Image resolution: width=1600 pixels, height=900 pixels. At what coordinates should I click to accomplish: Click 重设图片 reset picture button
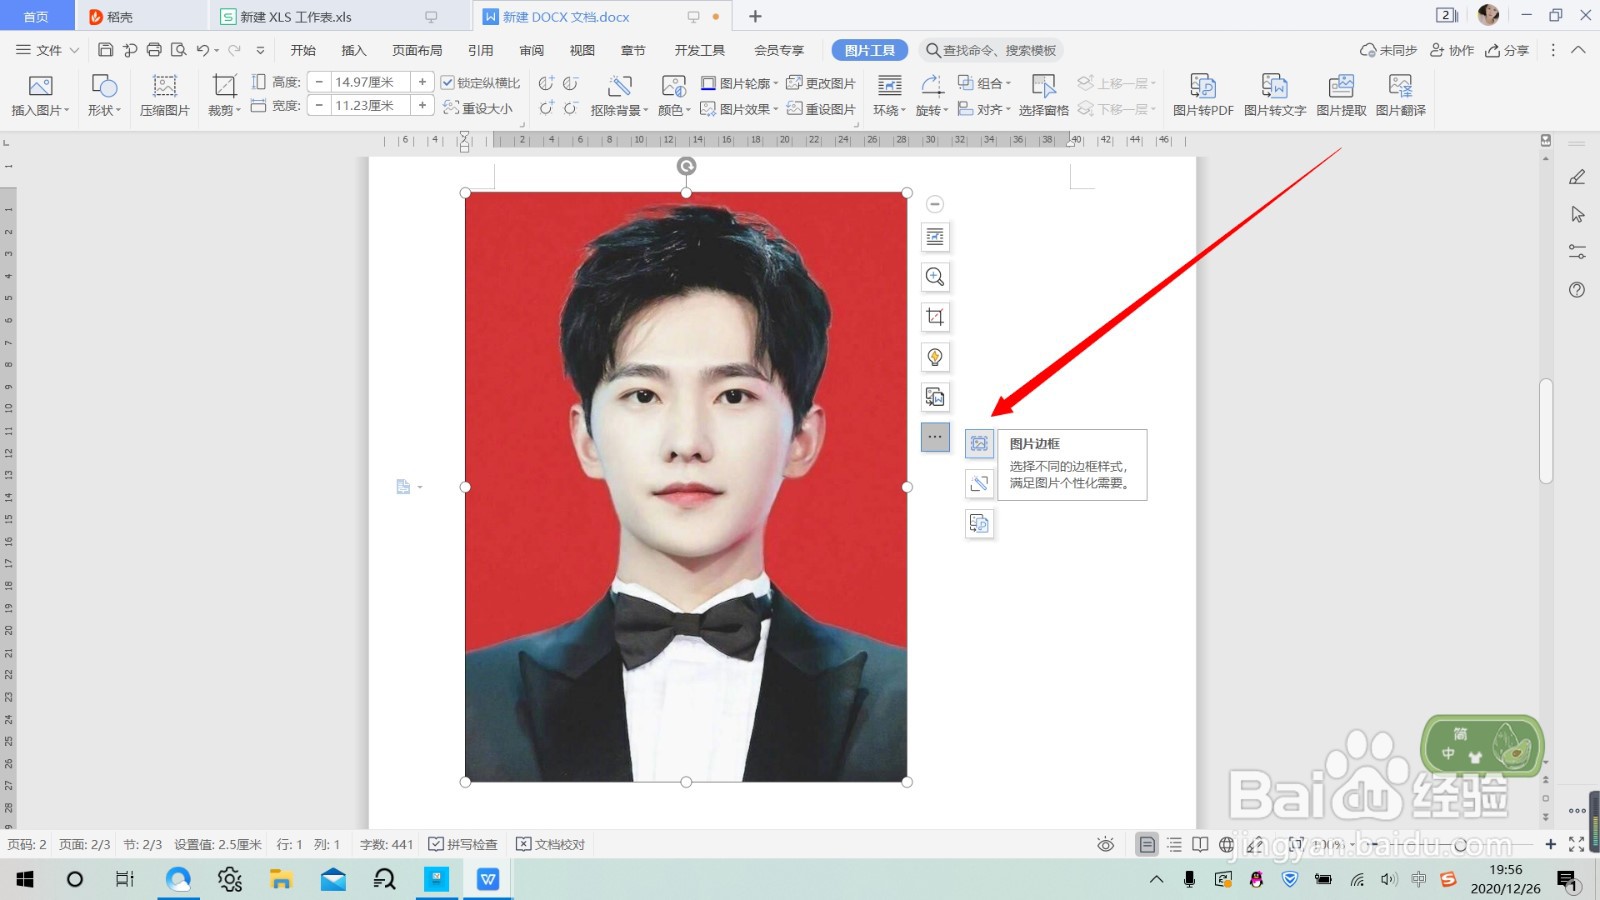pyautogui.click(x=821, y=109)
